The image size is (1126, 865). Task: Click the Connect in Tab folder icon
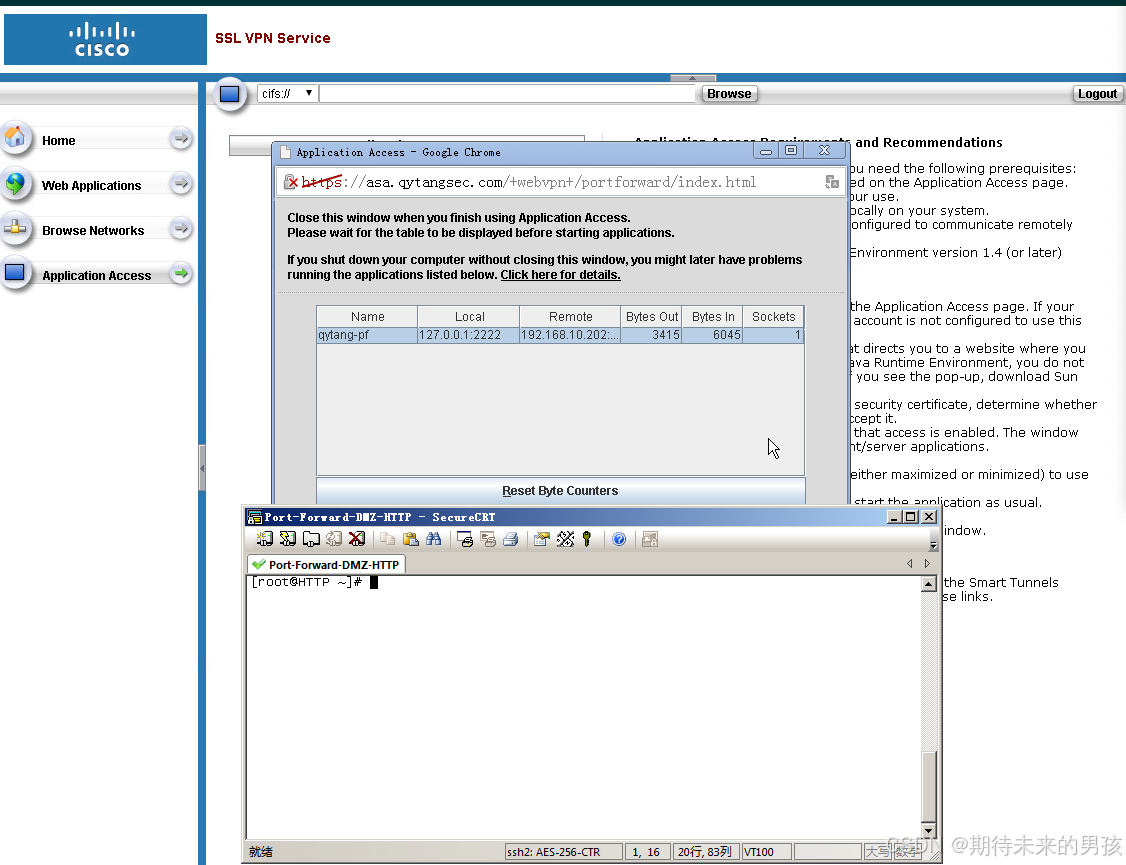[311, 539]
